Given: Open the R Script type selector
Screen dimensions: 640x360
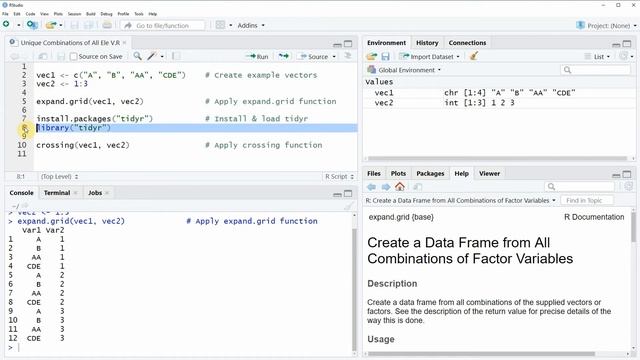Looking at the screenshot, I should (339, 176).
